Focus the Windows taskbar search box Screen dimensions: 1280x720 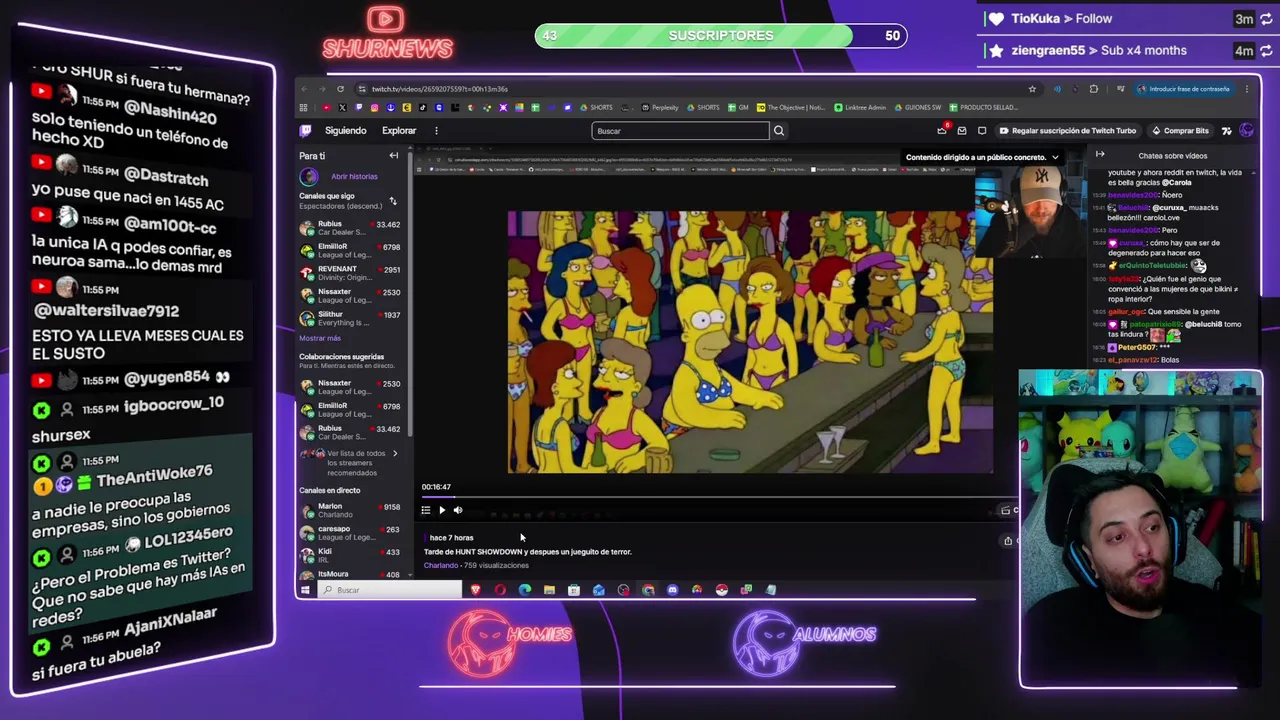point(390,590)
